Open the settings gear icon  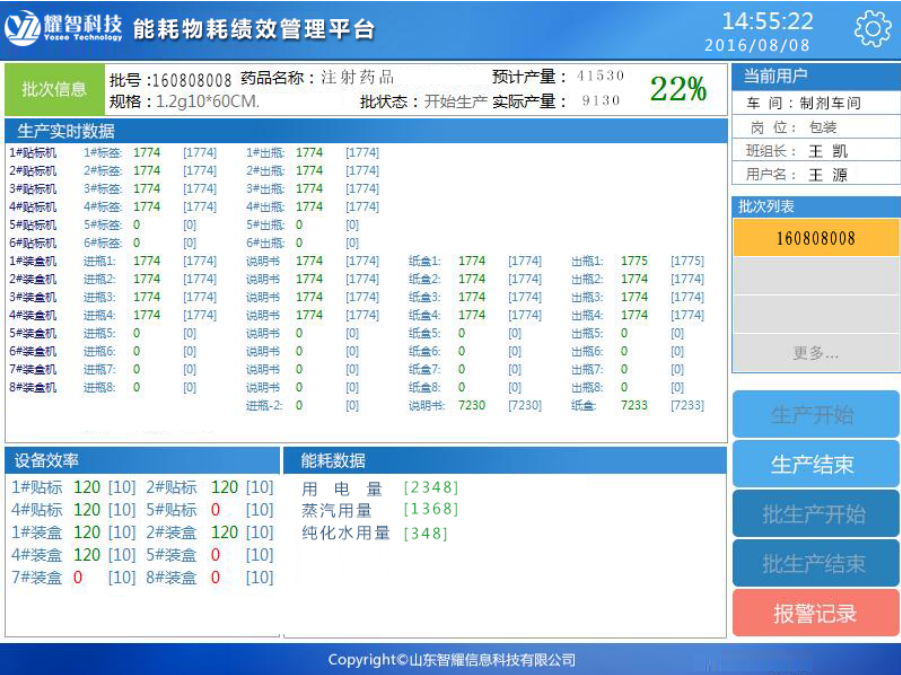(872, 30)
